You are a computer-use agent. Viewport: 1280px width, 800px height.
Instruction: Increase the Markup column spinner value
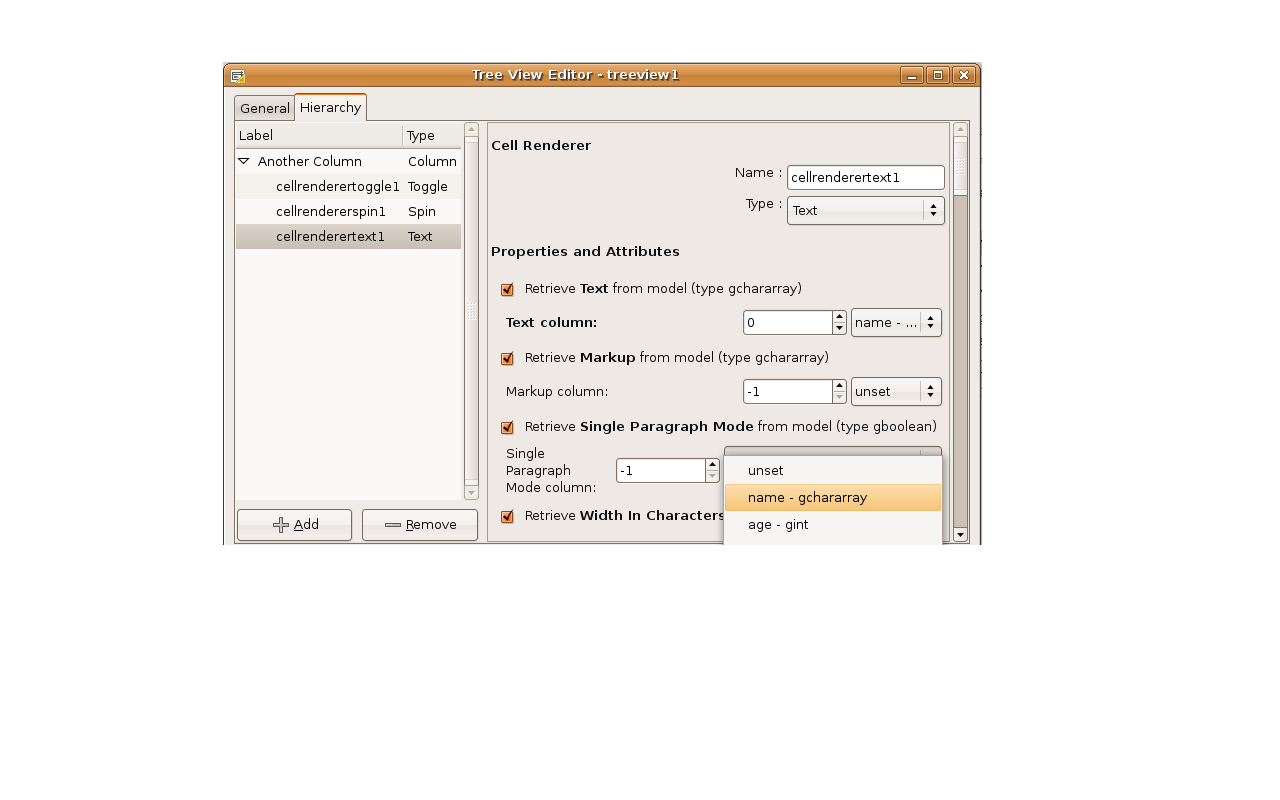pyautogui.click(x=840, y=386)
